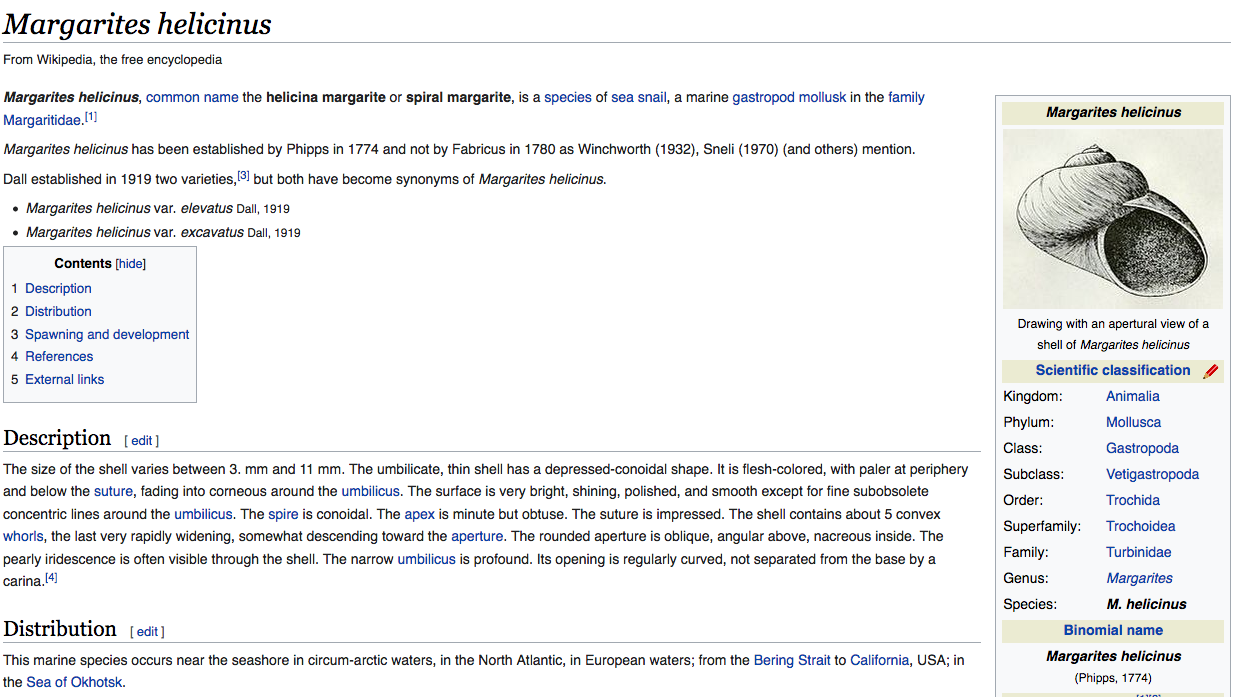Follow the Margaritidae family link
Viewport: 1246px width, 697px height.
coord(43,121)
